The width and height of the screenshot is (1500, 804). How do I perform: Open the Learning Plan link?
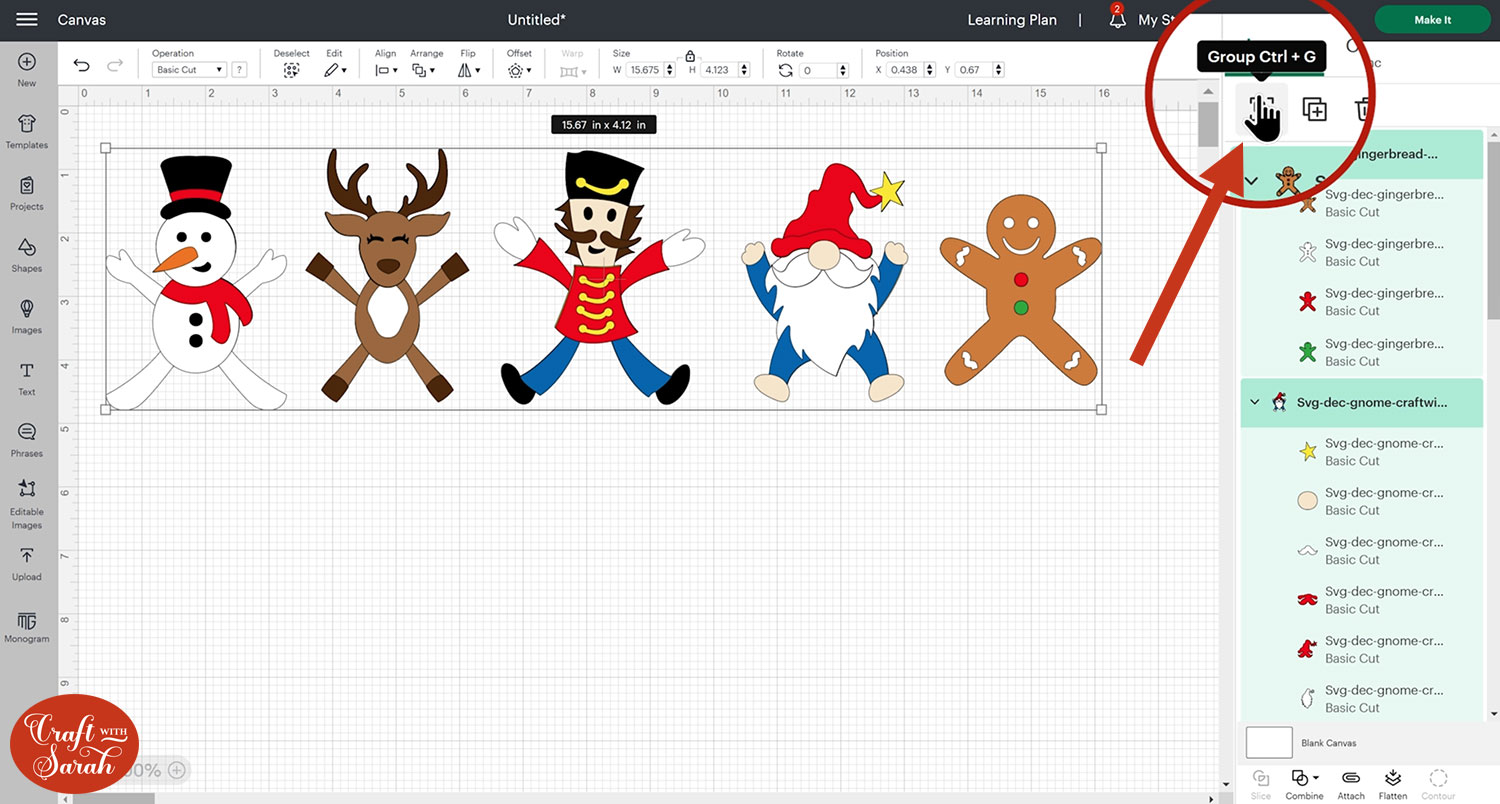coord(1012,20)
